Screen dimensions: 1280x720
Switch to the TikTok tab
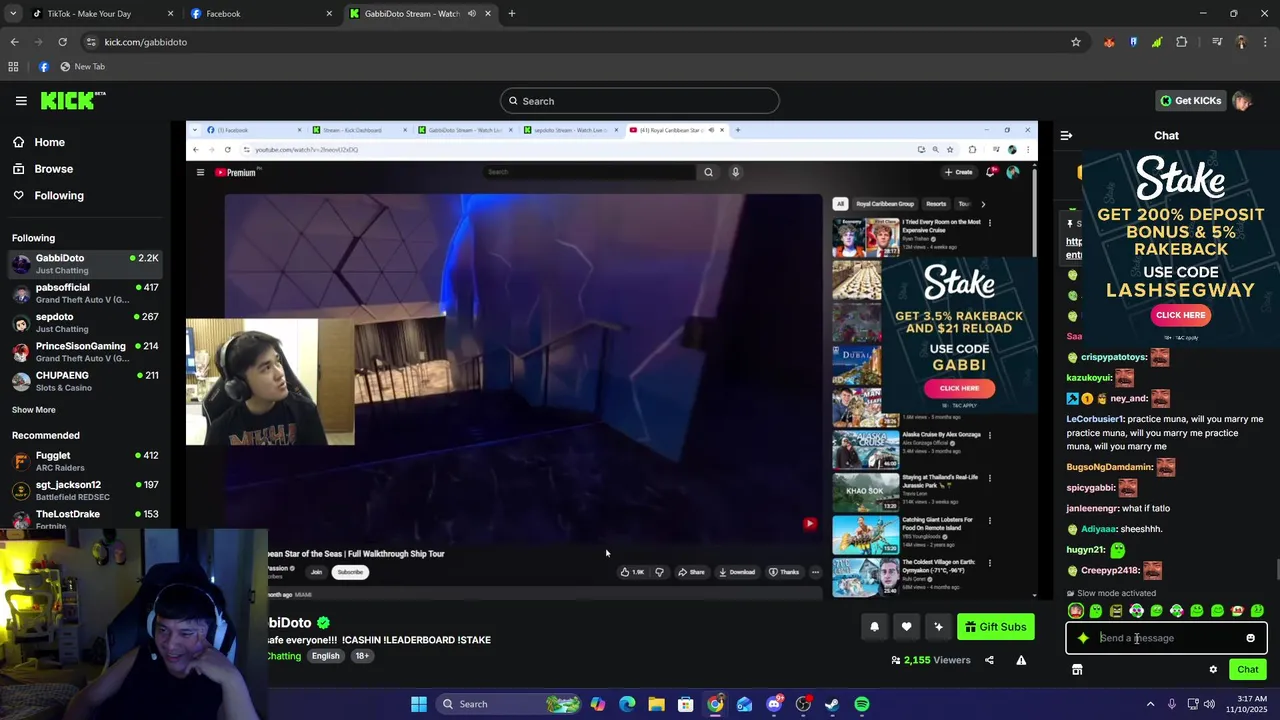tap(100, 14)
